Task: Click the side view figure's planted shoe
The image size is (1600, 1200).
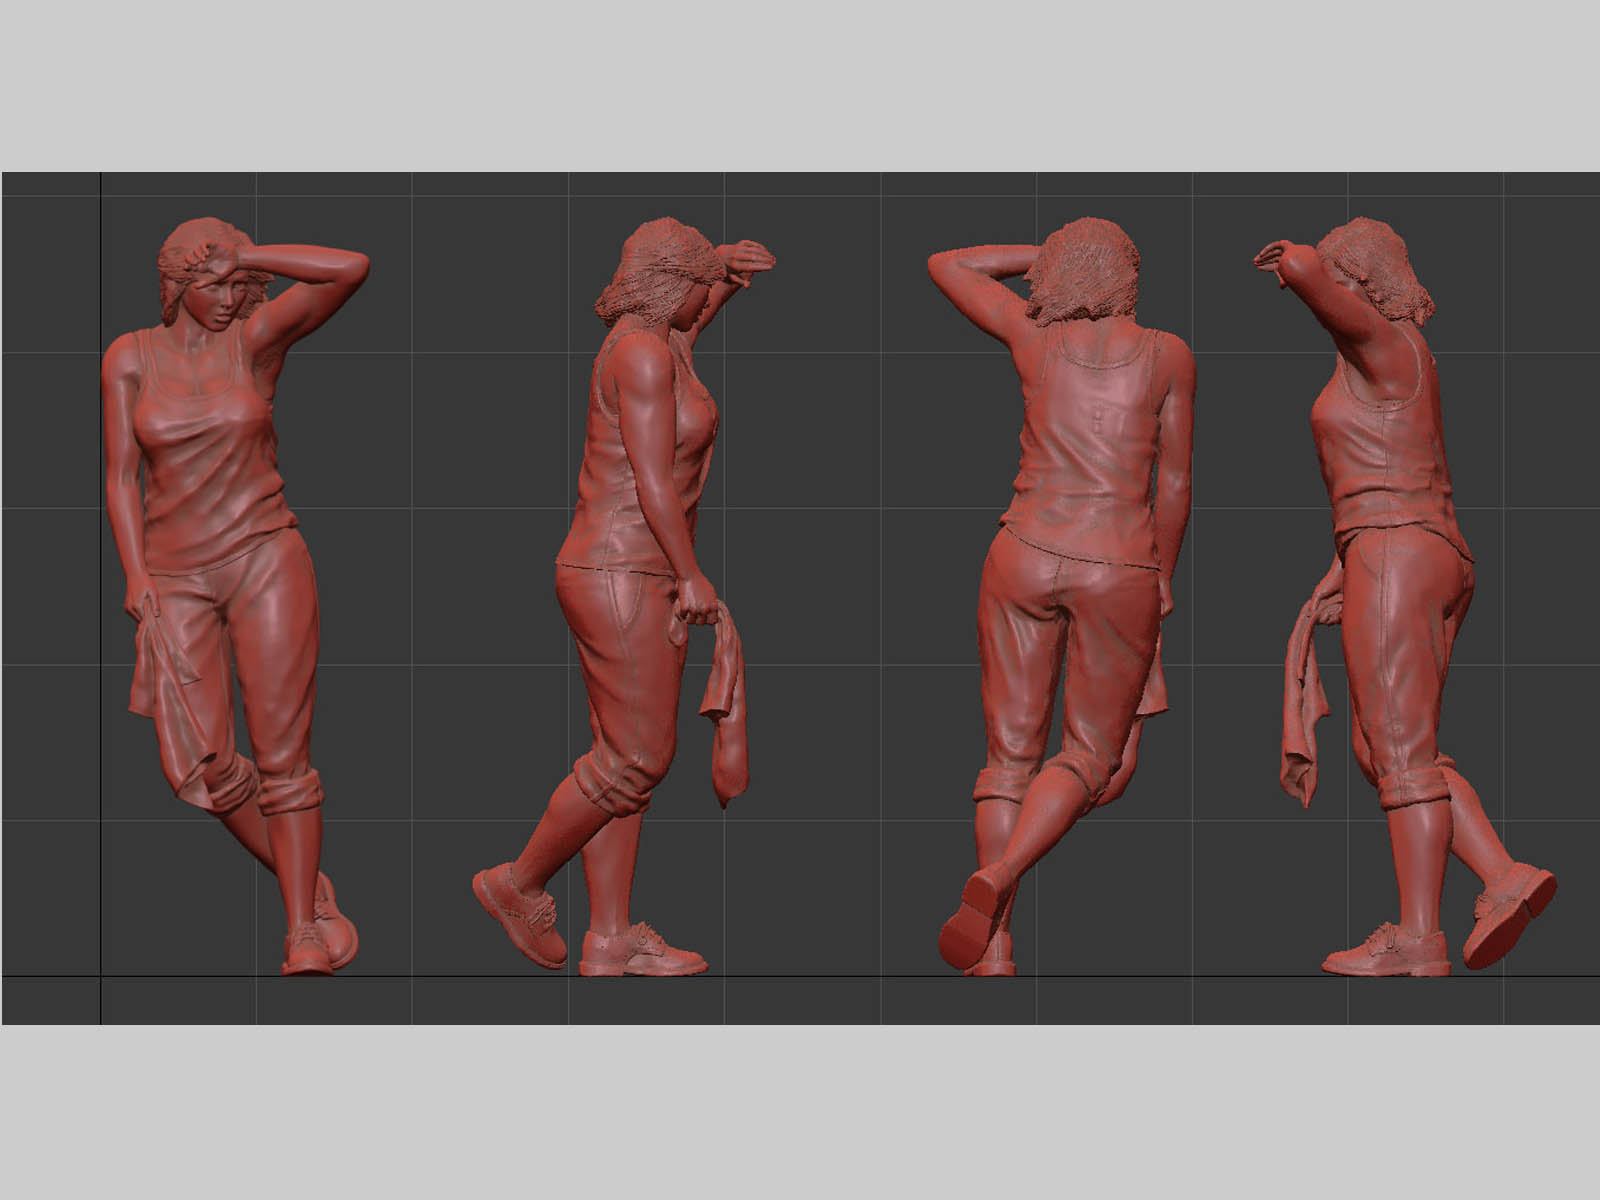Action: (640, 955)
